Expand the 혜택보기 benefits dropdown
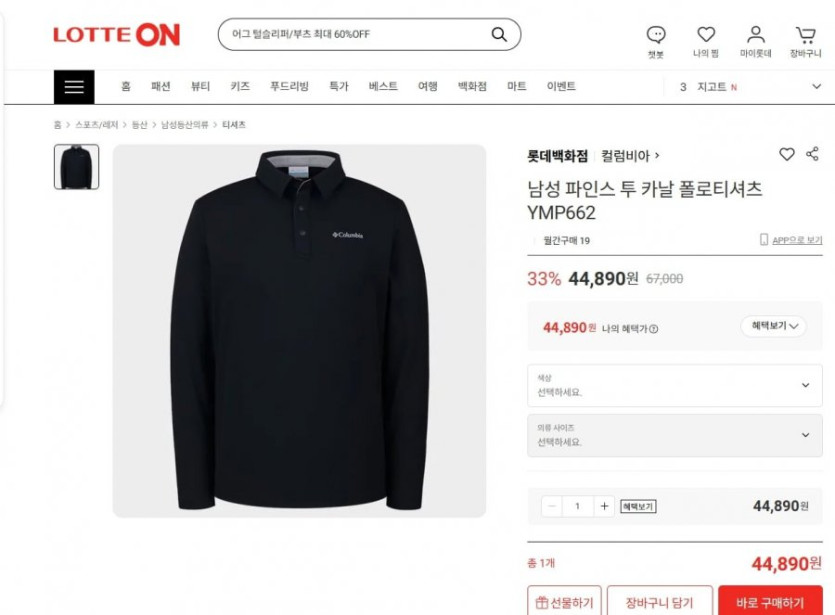This screenshot has height=615, width=835. [774, 326]
